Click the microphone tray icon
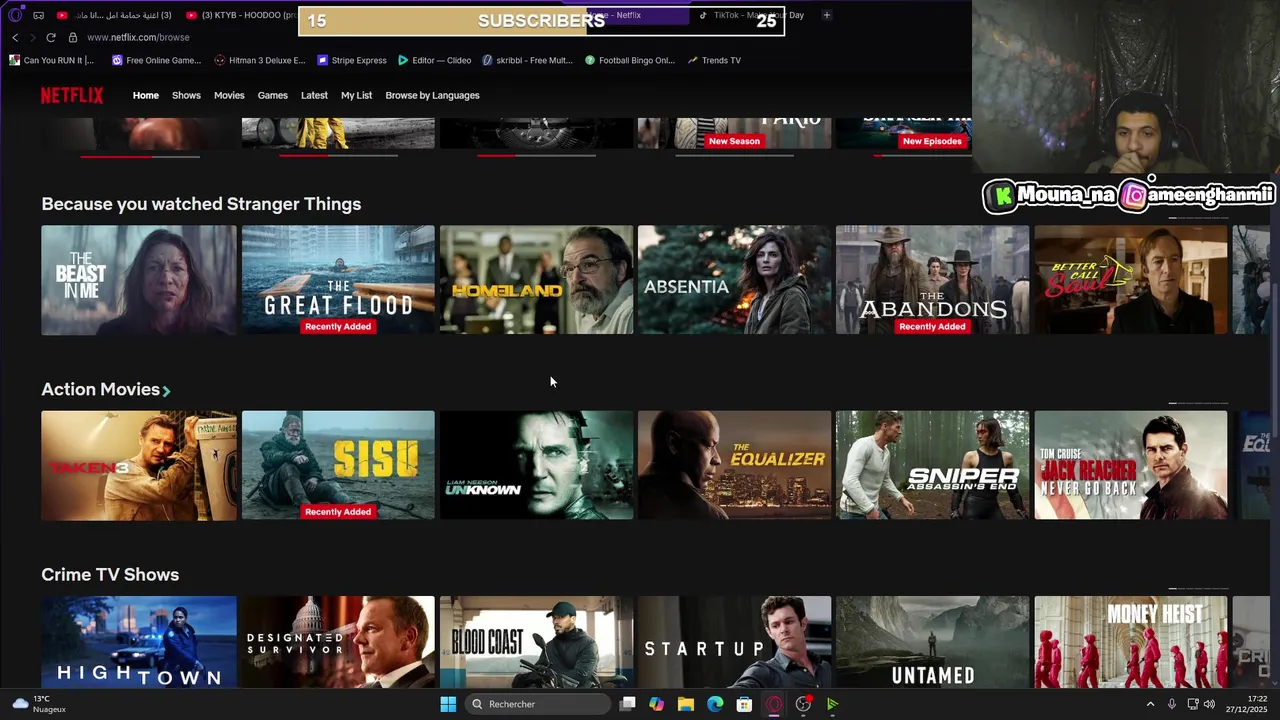Image resolution: width=1280 pixels, height=720 pixels. point(1171,704)
